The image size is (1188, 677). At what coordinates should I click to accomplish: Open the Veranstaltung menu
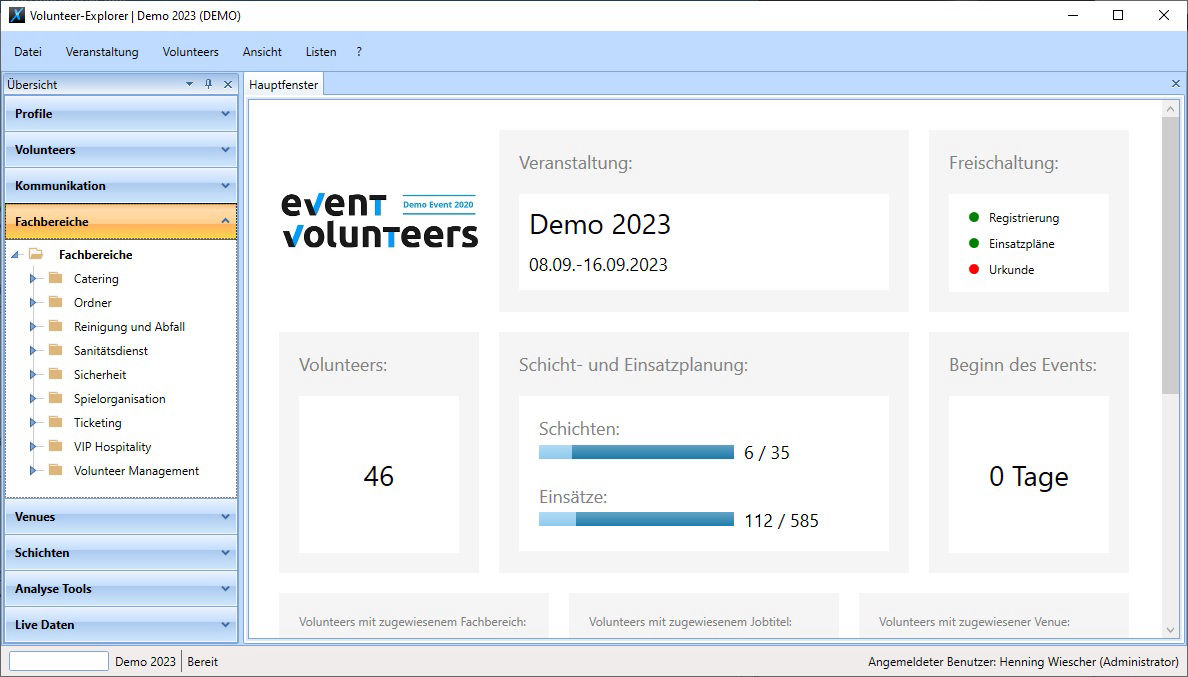[101, 51]
